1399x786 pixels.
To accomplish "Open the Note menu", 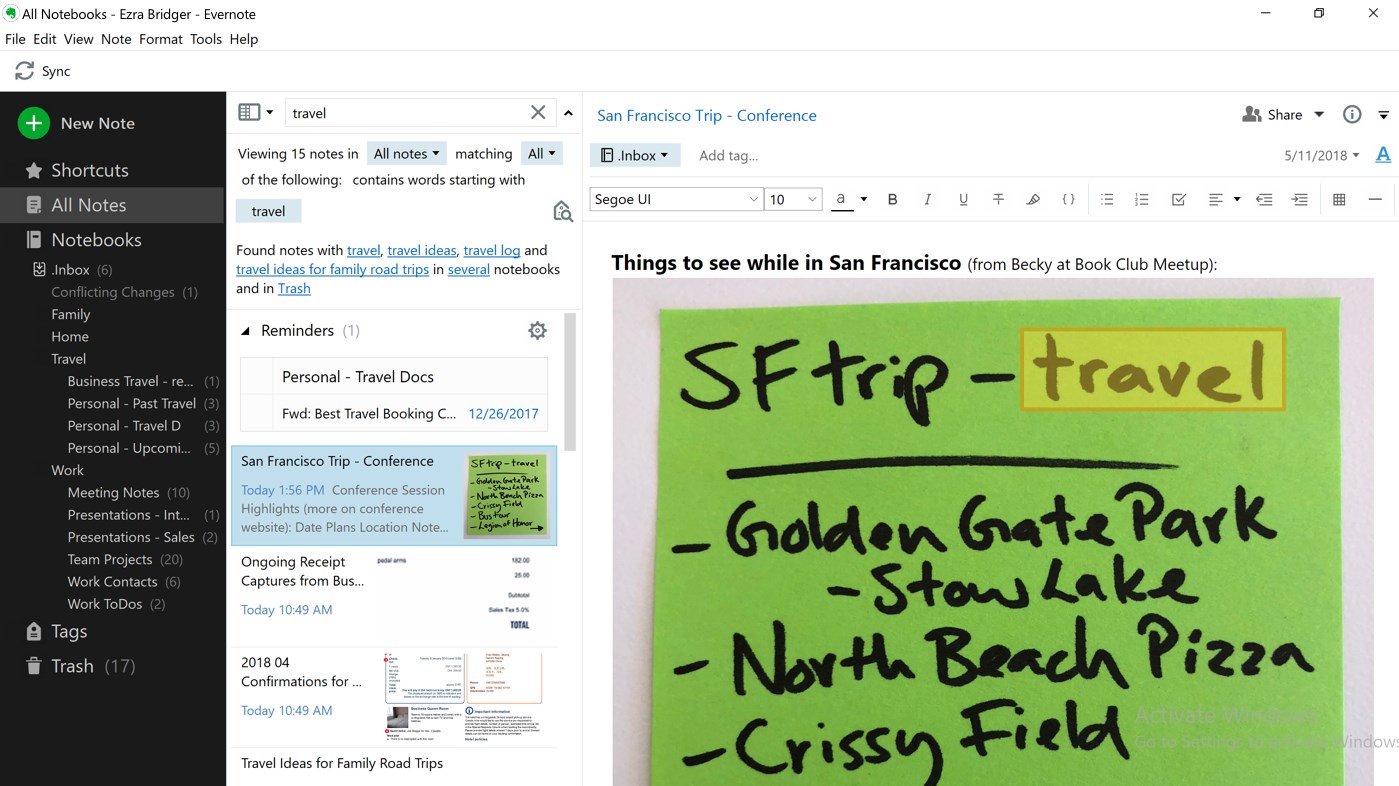I will 116,39.
